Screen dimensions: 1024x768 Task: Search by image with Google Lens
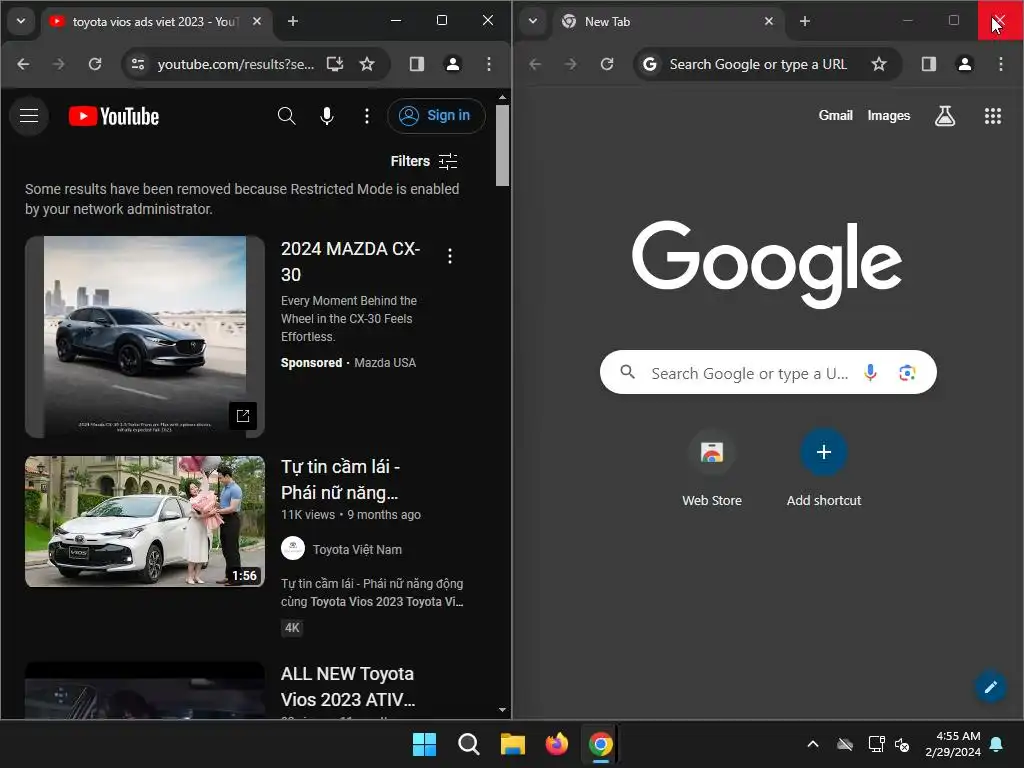tap(907, 373)
